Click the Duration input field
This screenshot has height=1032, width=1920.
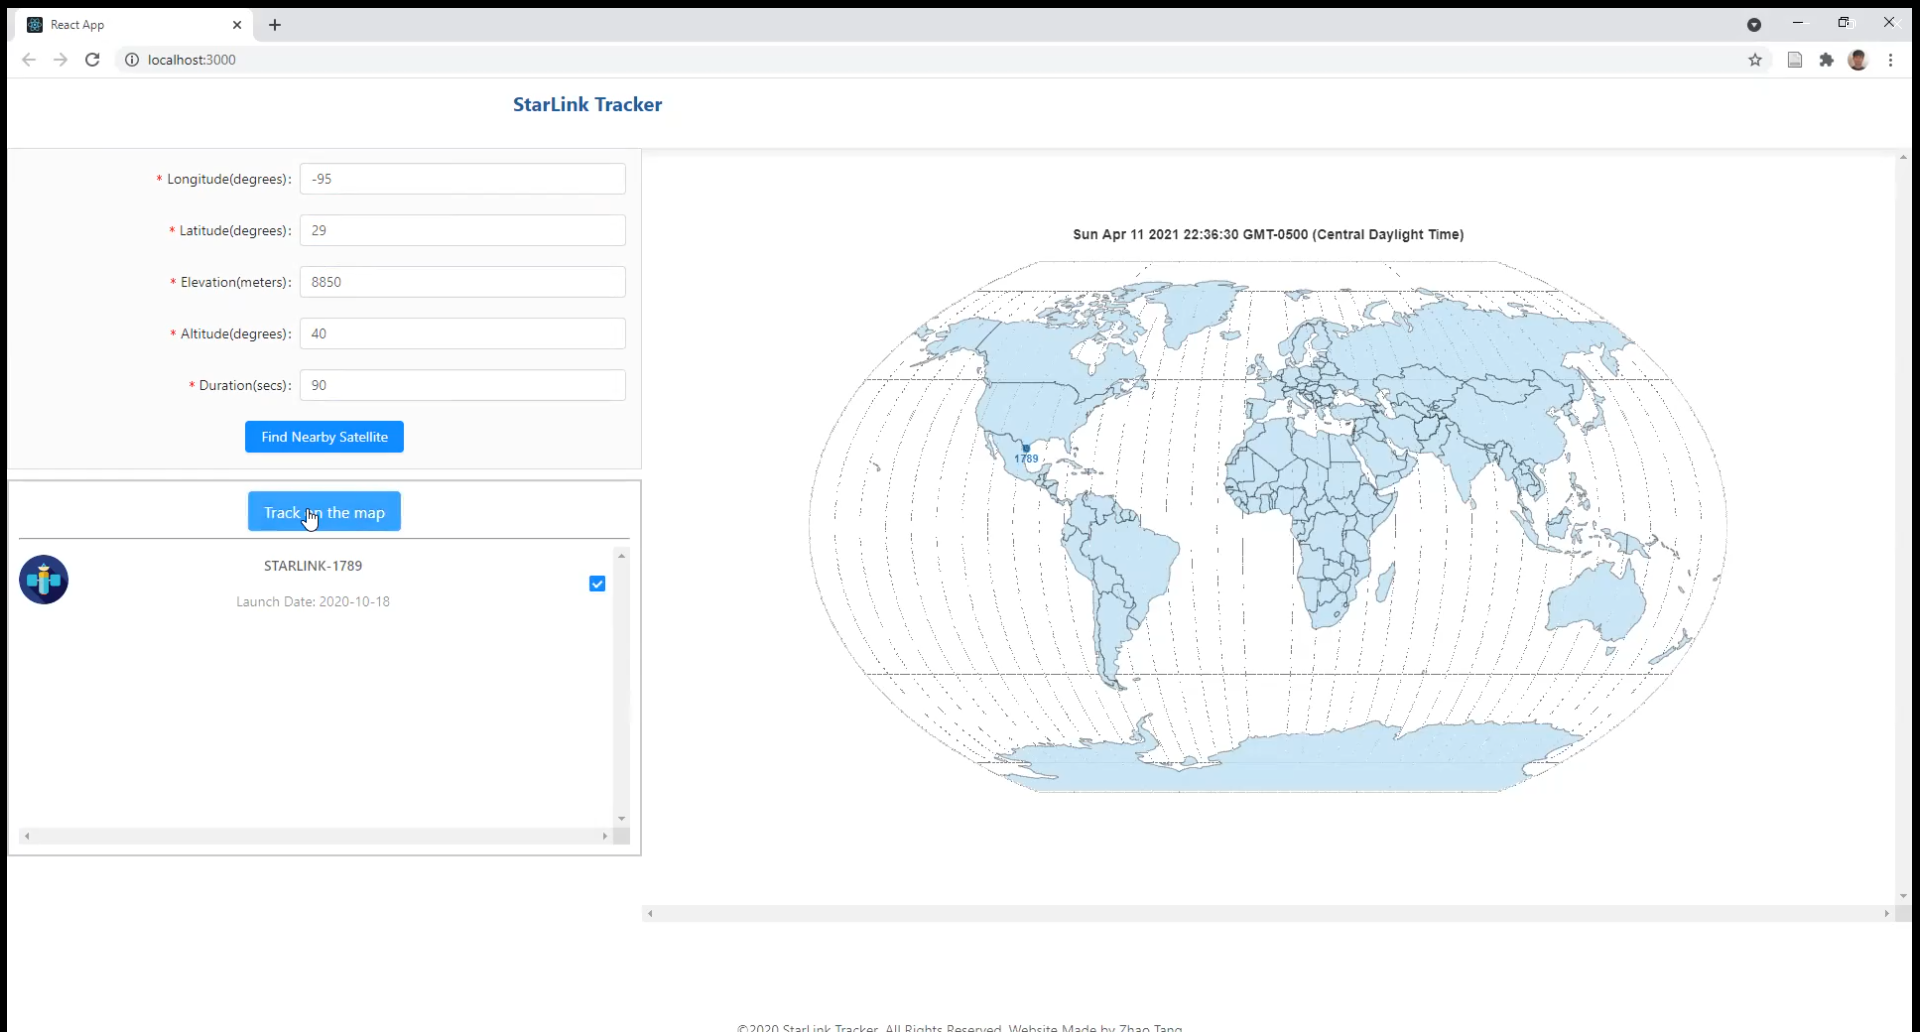coord(463,385)
